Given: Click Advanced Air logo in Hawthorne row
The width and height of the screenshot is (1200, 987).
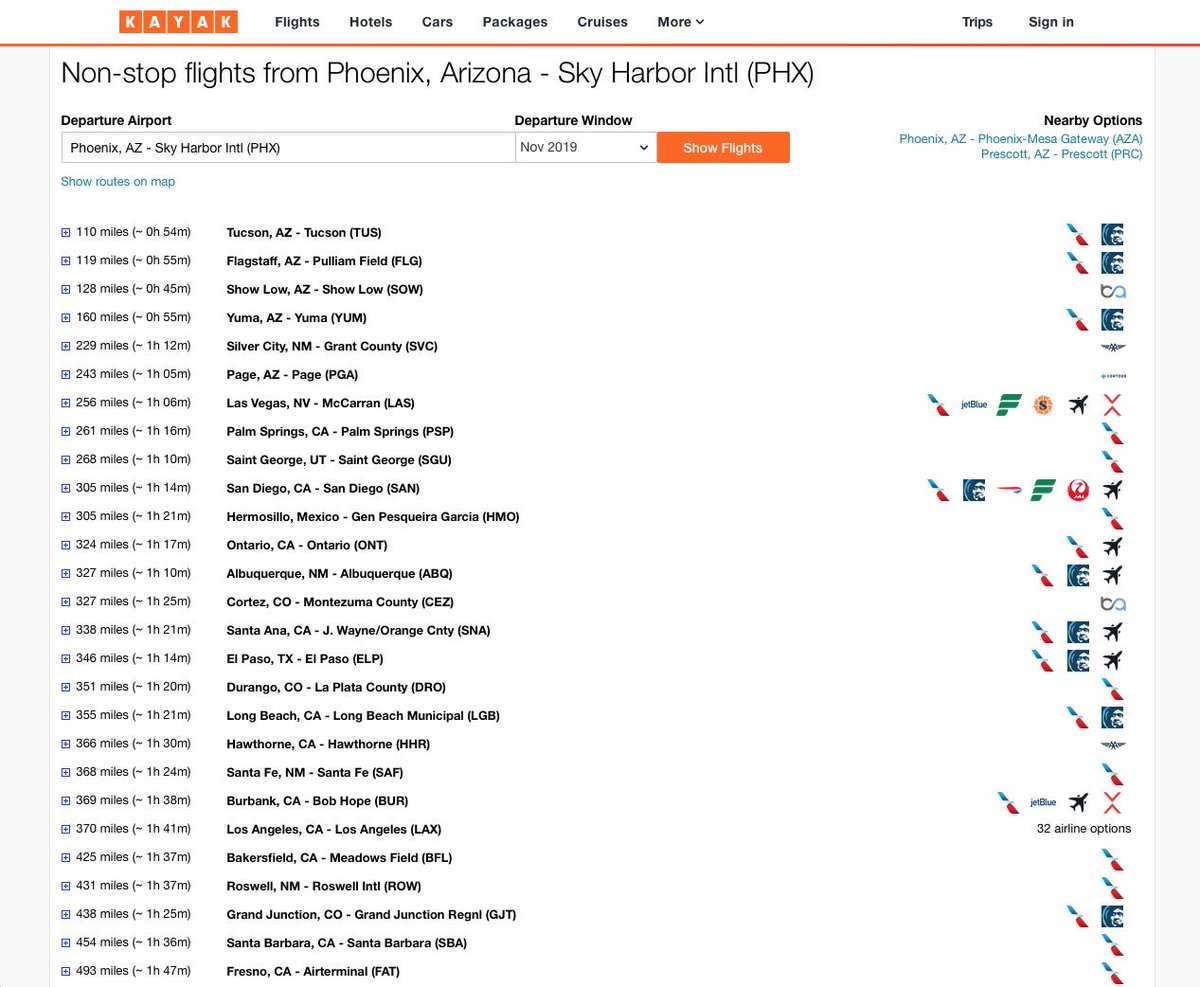Looking at the screenshot, I should 1112,745.
